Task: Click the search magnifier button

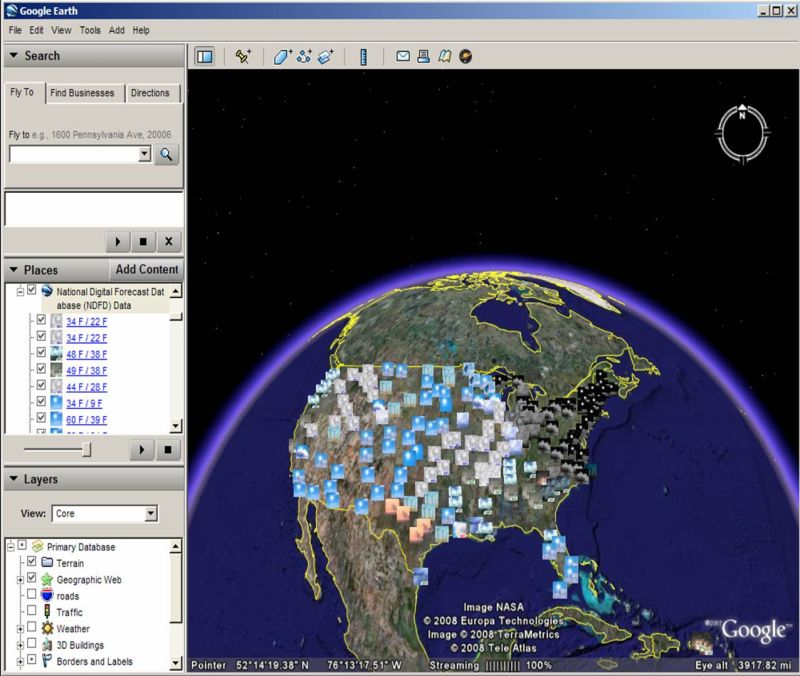Action: [x=166, y=154]
